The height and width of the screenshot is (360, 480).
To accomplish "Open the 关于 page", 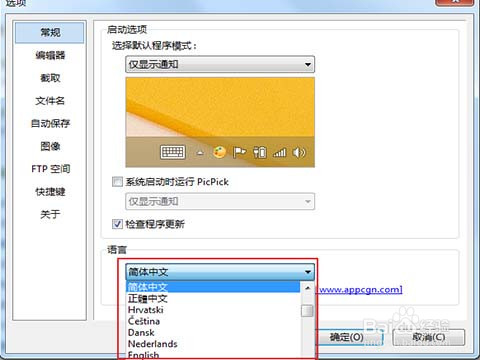I will click(50, 214).
